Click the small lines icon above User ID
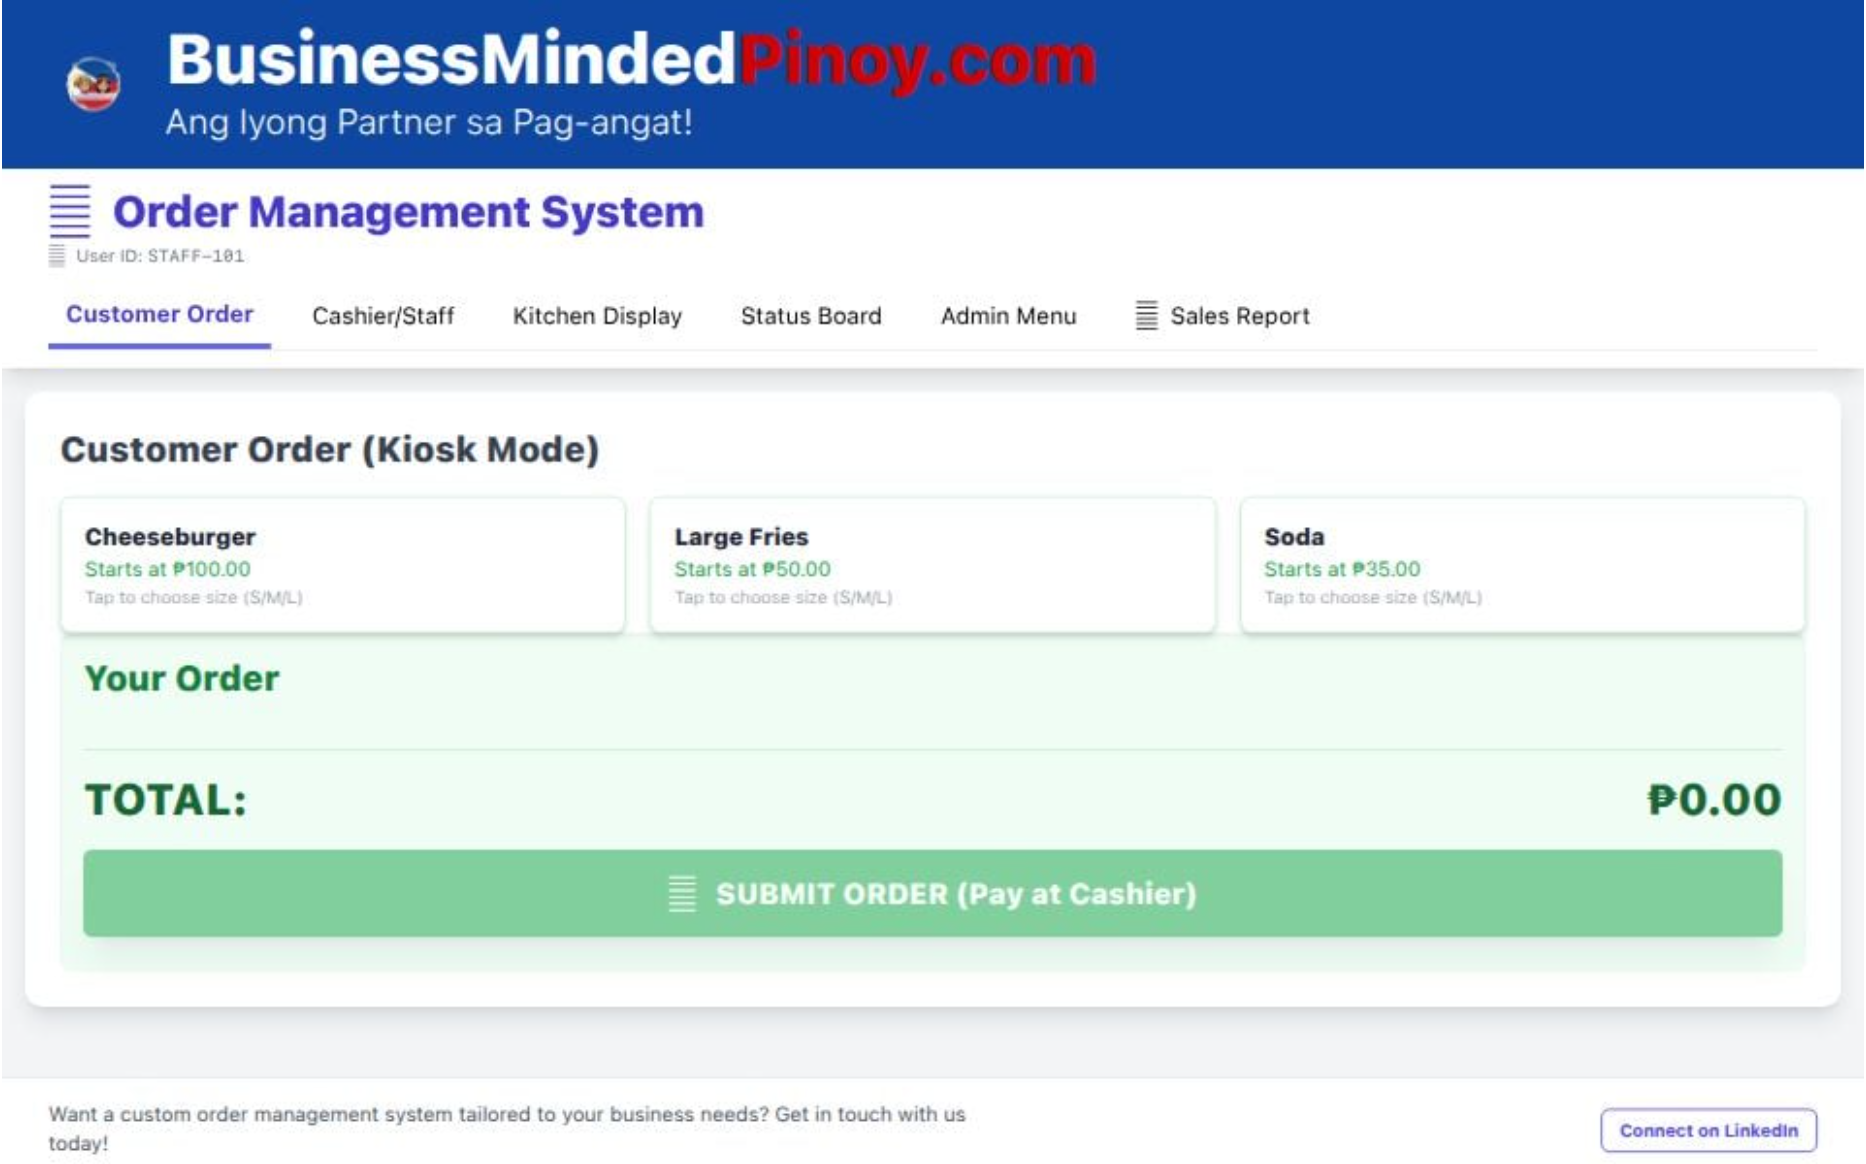 click(57, 255)
